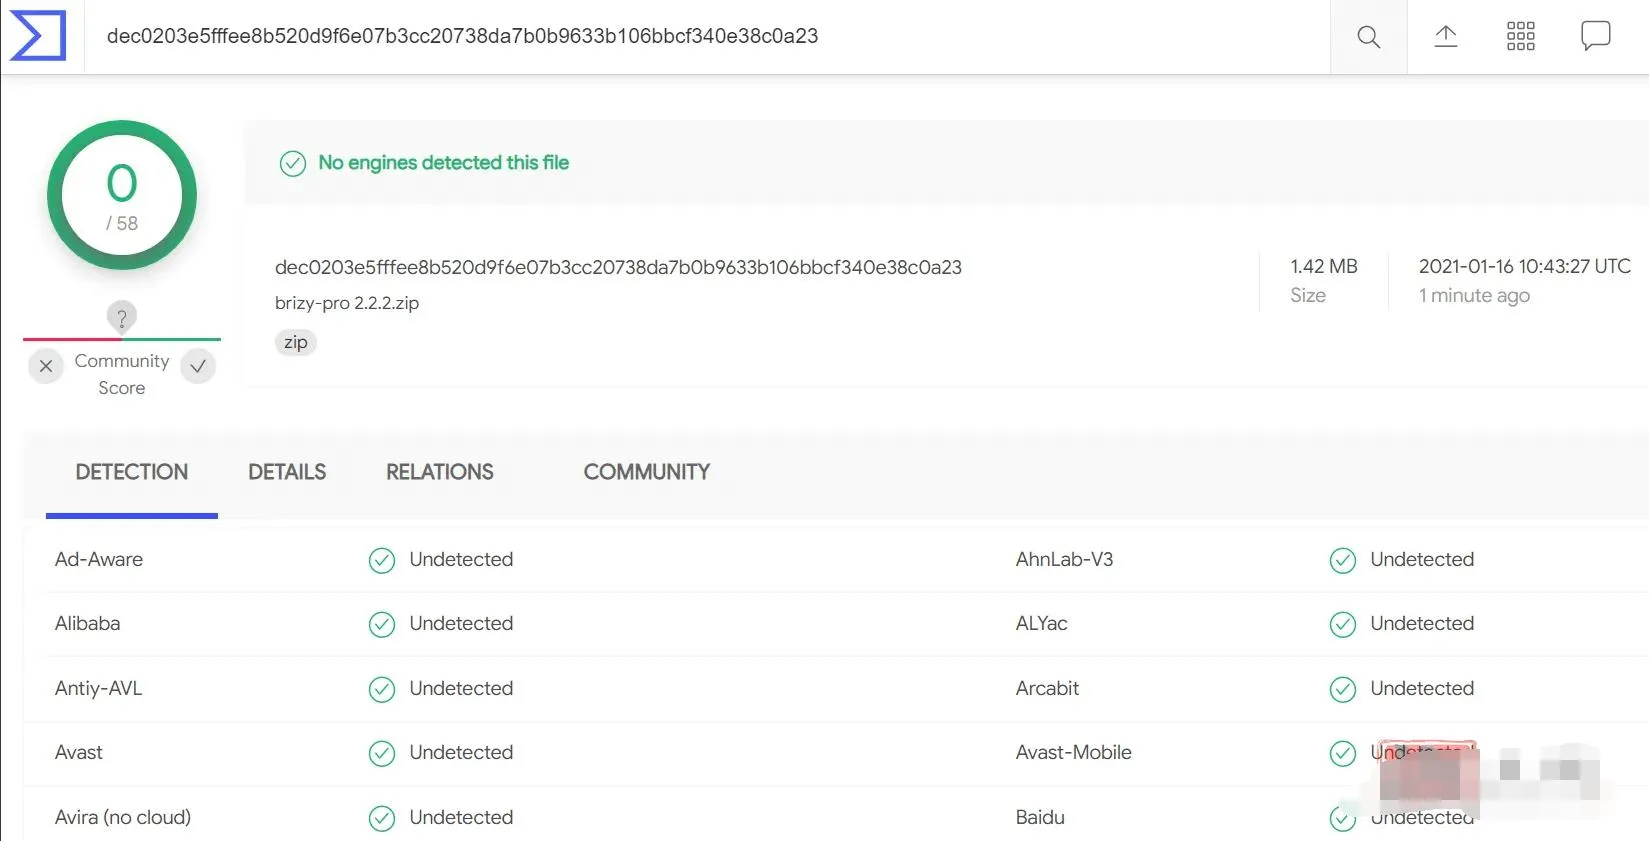Click the Avast engine name
1649x841 pixels.
tap(79, 753)
